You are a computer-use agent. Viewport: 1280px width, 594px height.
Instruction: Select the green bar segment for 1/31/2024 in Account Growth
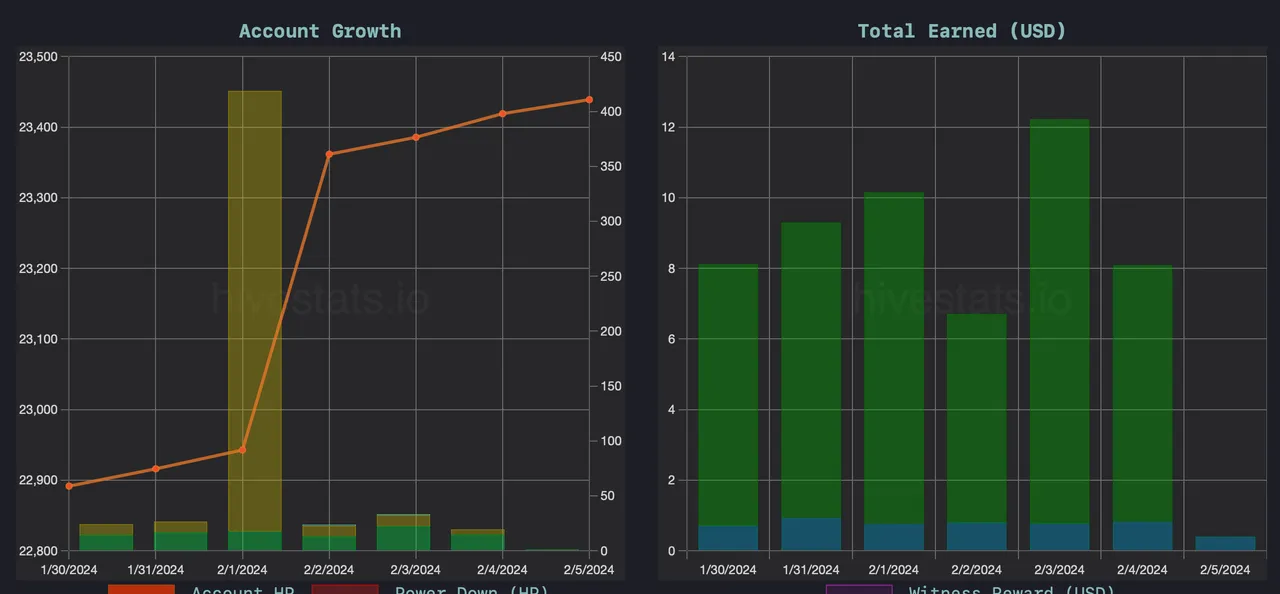[x=181, y=542]
